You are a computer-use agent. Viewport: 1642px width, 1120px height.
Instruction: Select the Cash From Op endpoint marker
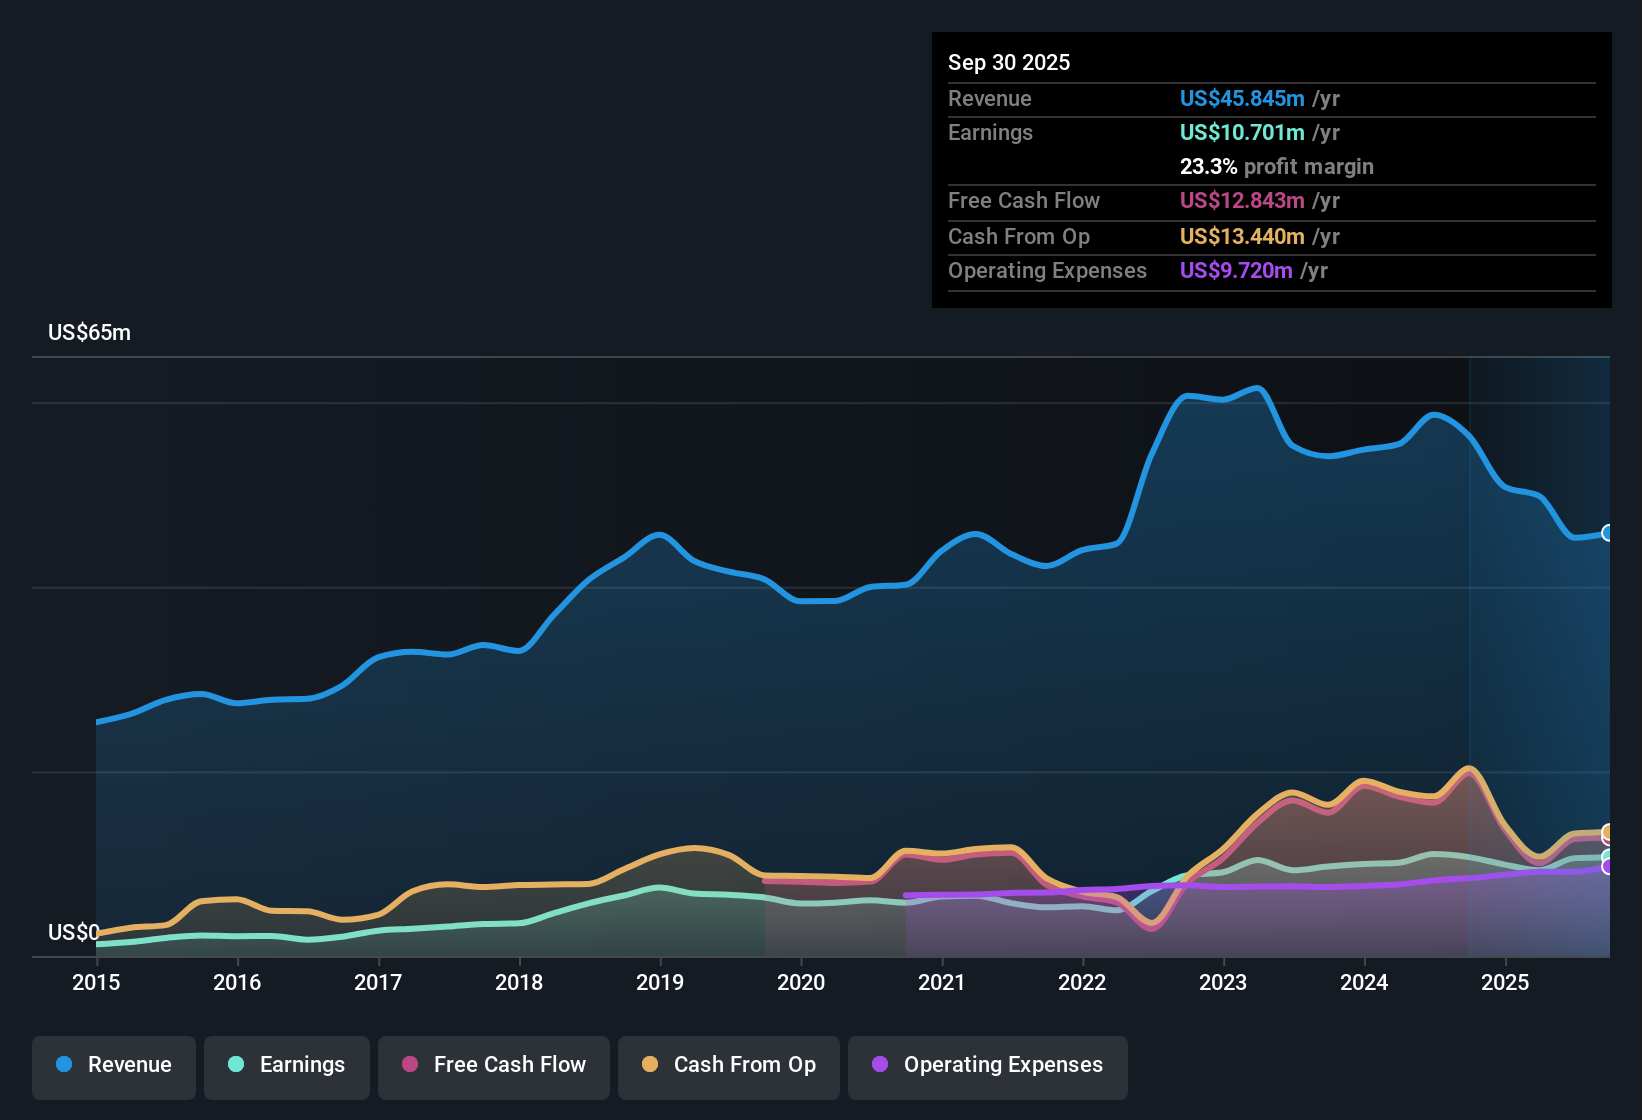[1606, 832]
